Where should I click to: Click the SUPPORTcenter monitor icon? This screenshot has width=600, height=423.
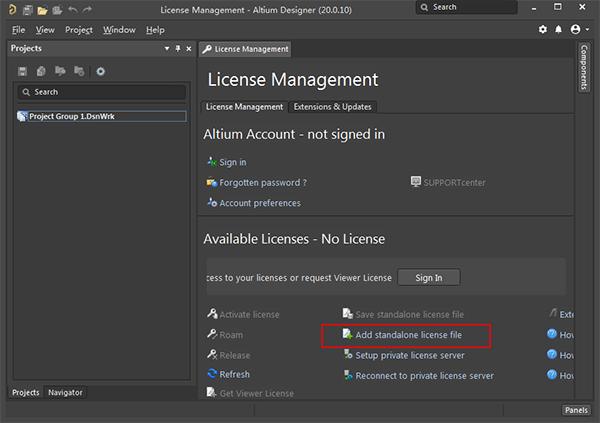416,181
